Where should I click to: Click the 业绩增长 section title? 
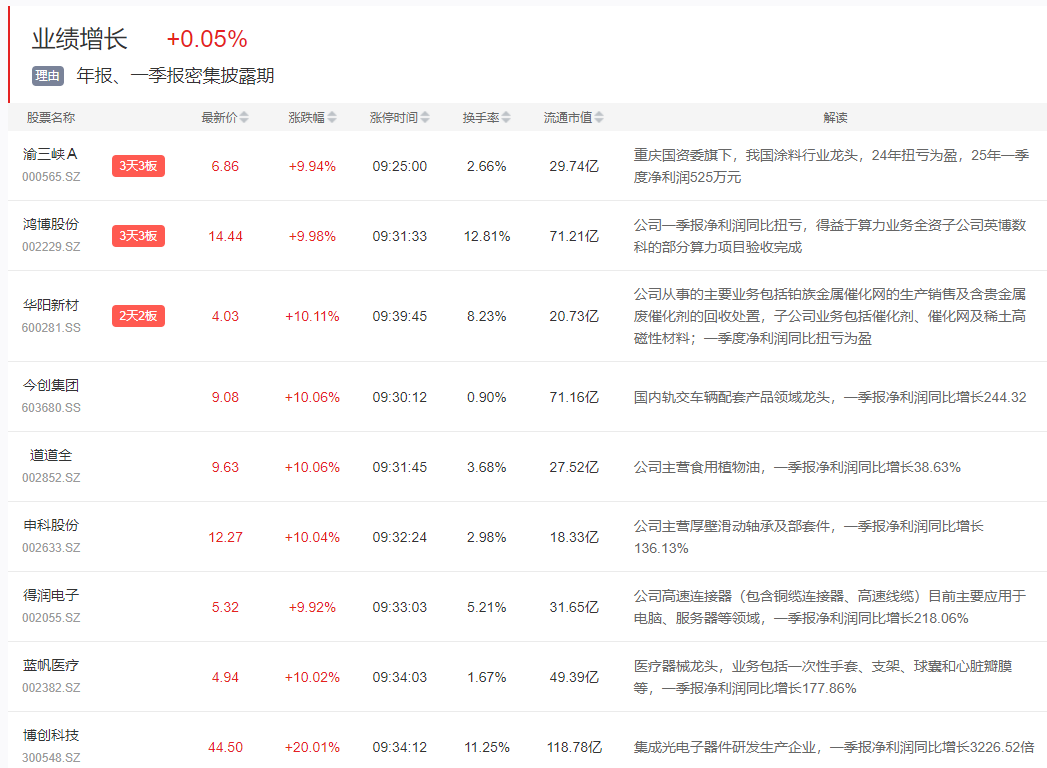pos(79,39)
